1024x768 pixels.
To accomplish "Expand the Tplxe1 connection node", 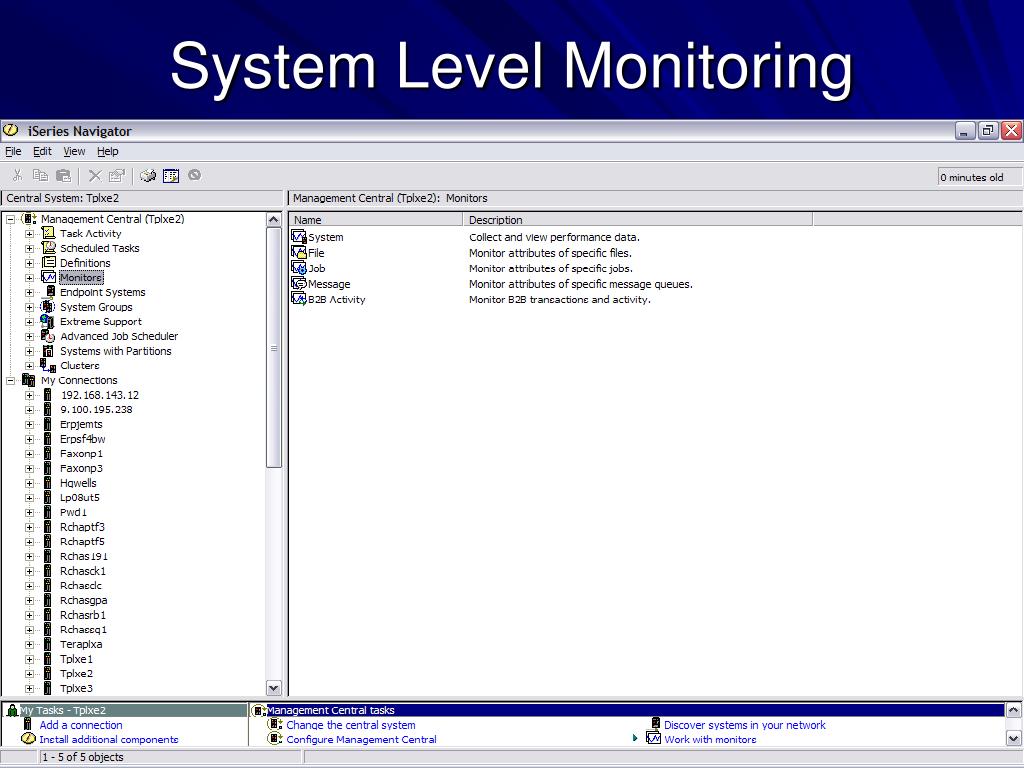I will (29, 659).
